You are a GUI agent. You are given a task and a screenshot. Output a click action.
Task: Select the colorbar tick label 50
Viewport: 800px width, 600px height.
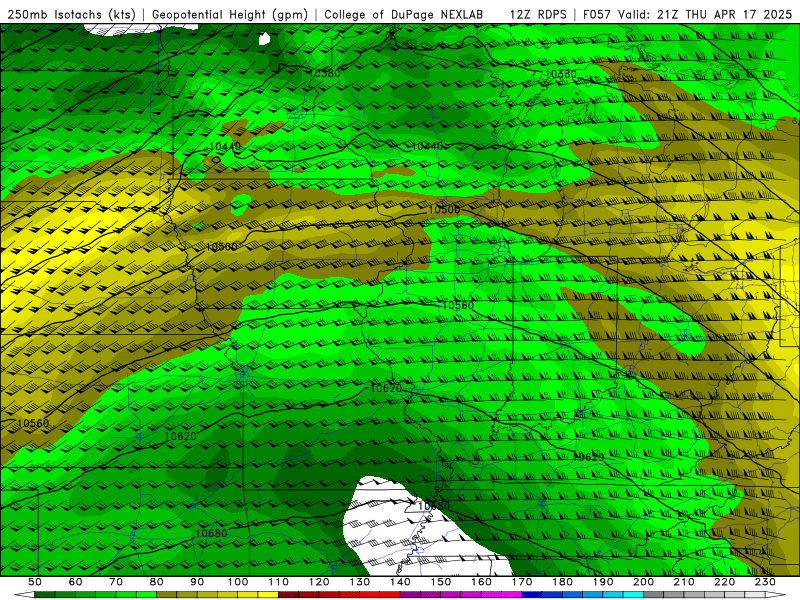tap(35, 582)
